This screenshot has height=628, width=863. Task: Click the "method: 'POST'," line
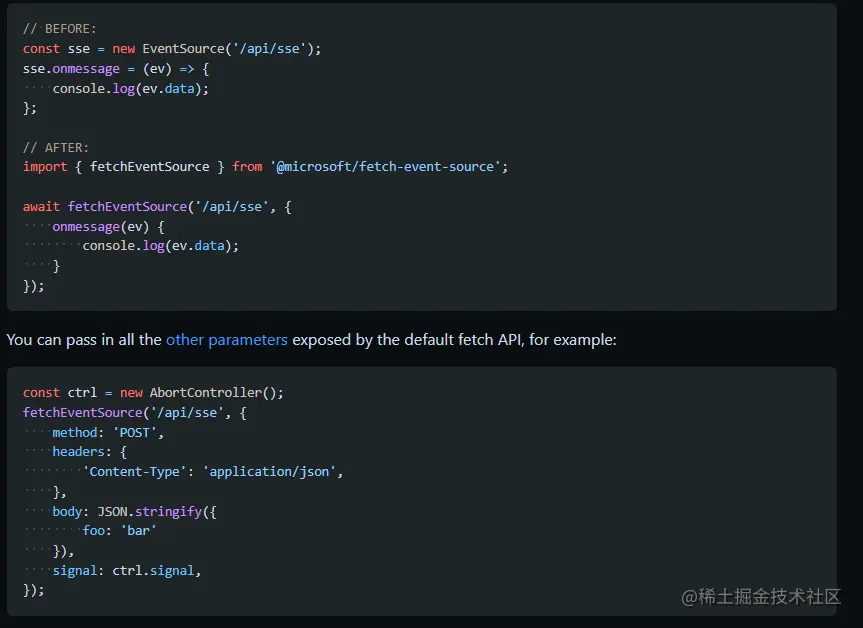click(108, 433)
